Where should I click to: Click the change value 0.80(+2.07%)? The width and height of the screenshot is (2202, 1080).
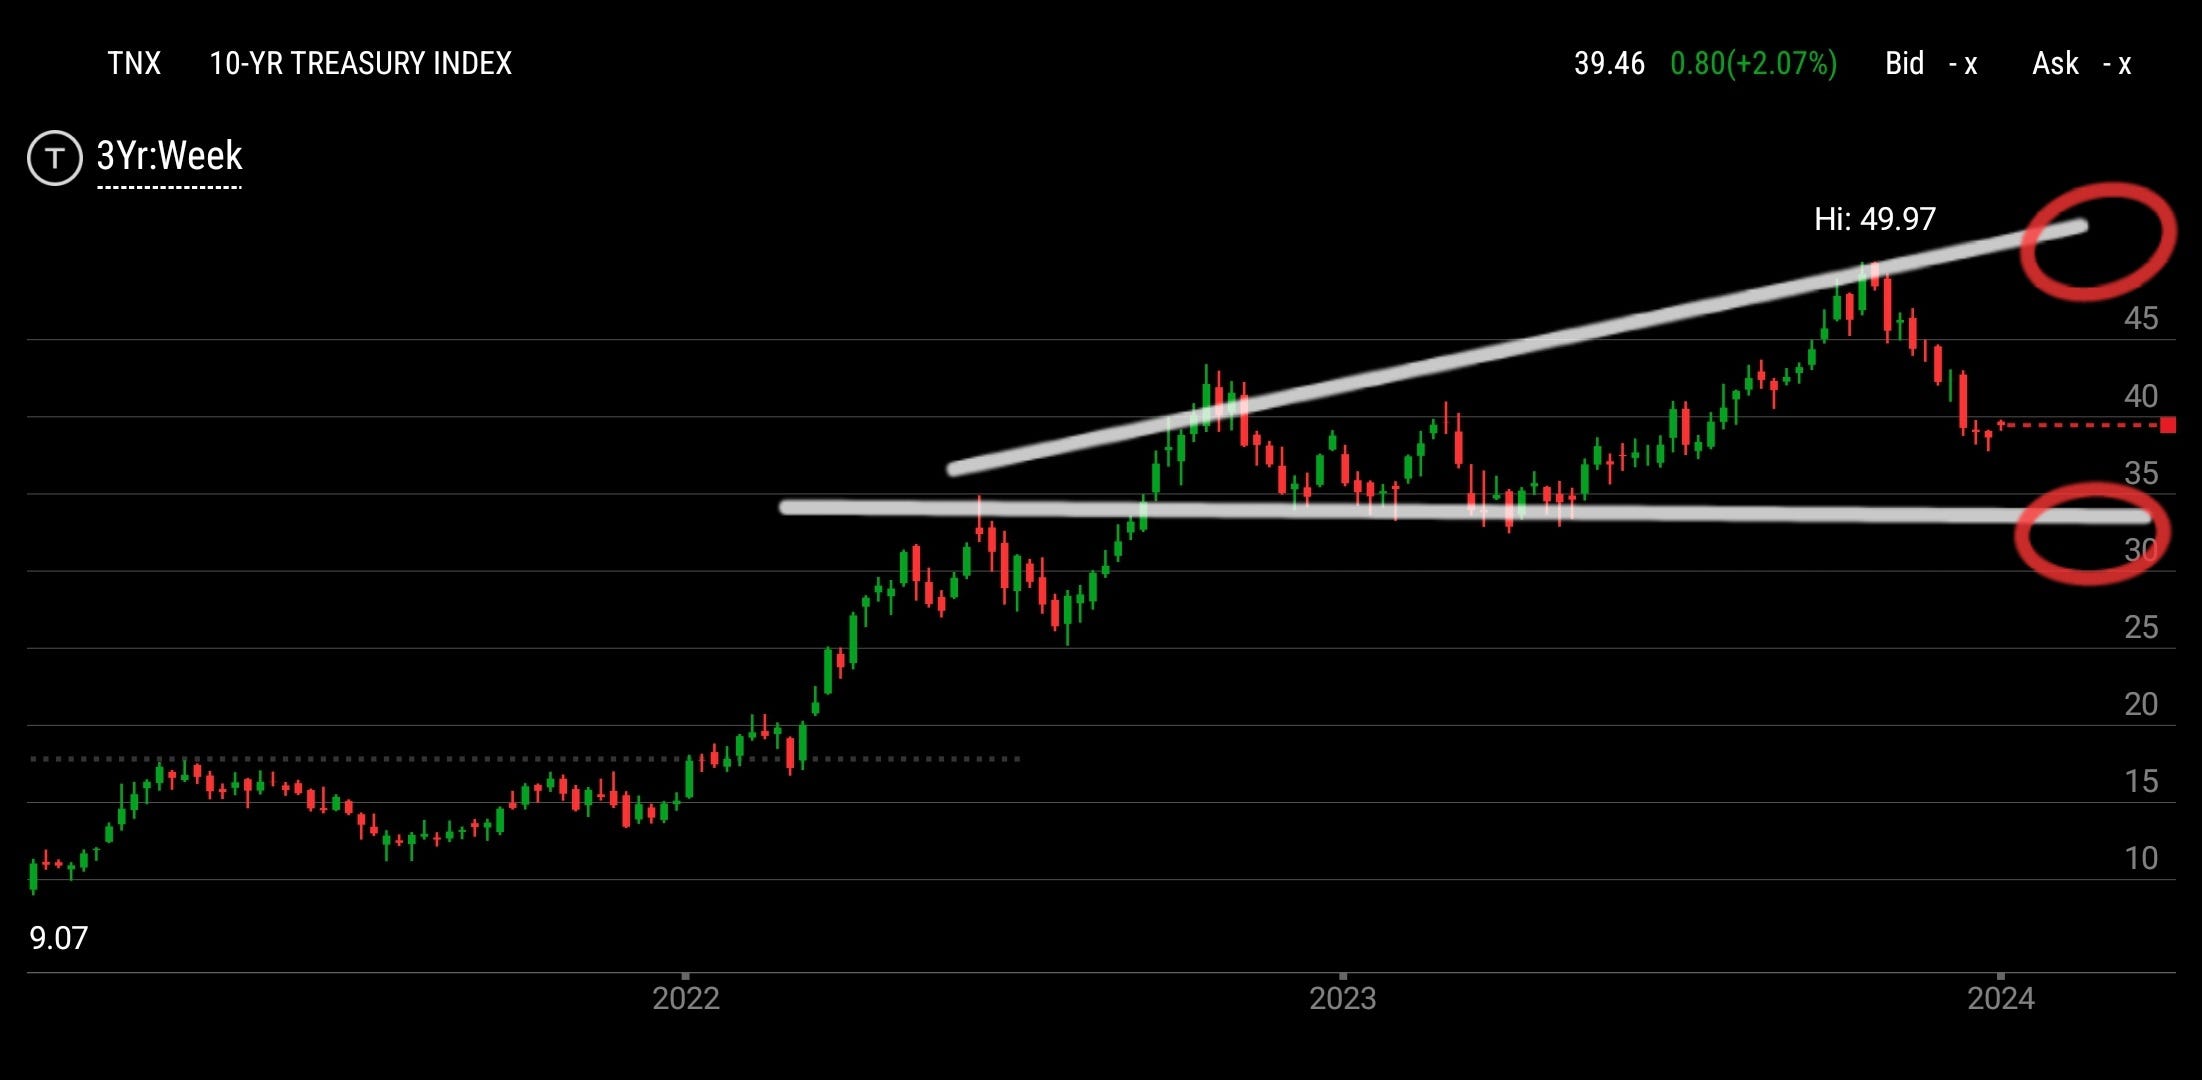tap(1753, 64)
